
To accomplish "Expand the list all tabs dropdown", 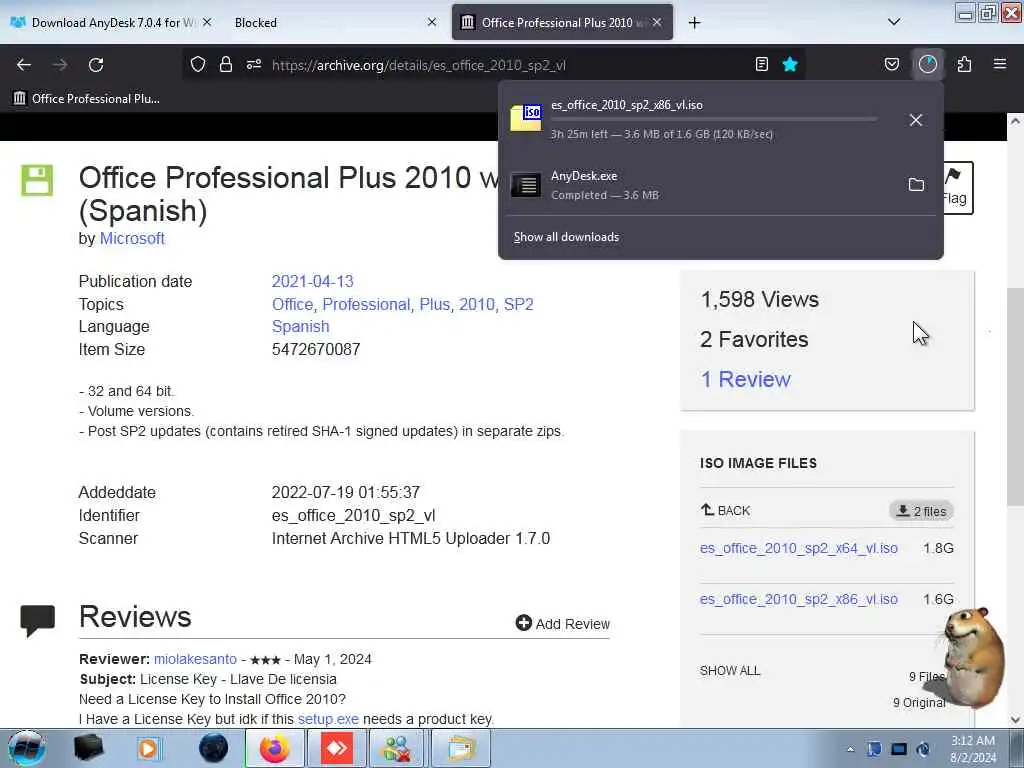I will coord(894,22).
